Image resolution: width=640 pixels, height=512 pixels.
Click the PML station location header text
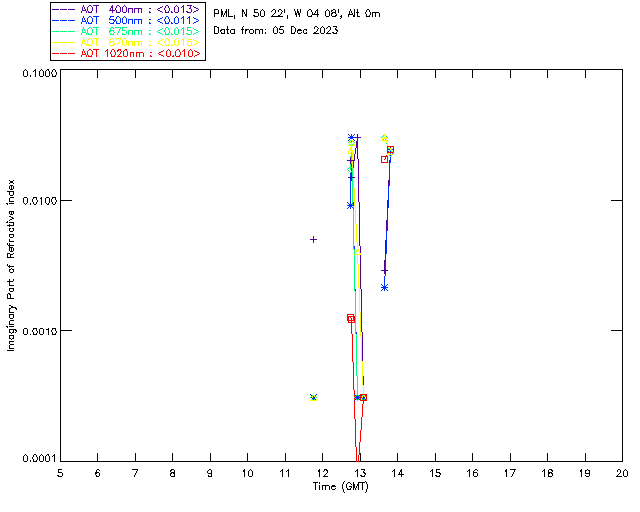coord(297,14)
